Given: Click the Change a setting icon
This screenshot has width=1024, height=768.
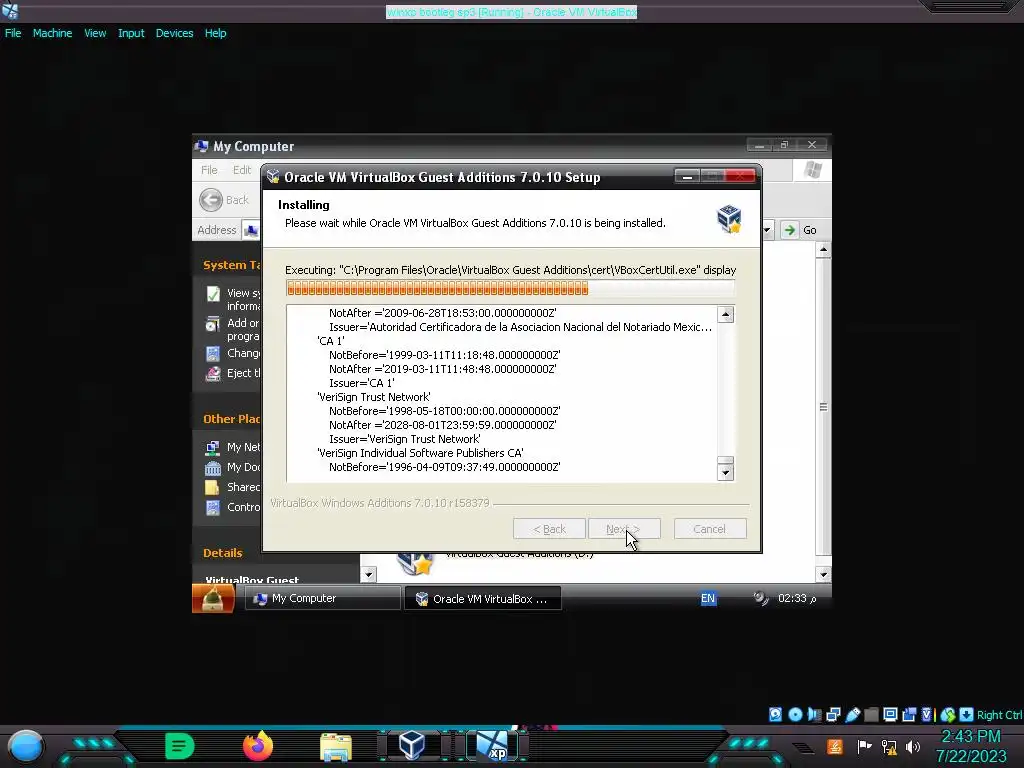Looking at the screenshot, I should (x=213, y=354).
